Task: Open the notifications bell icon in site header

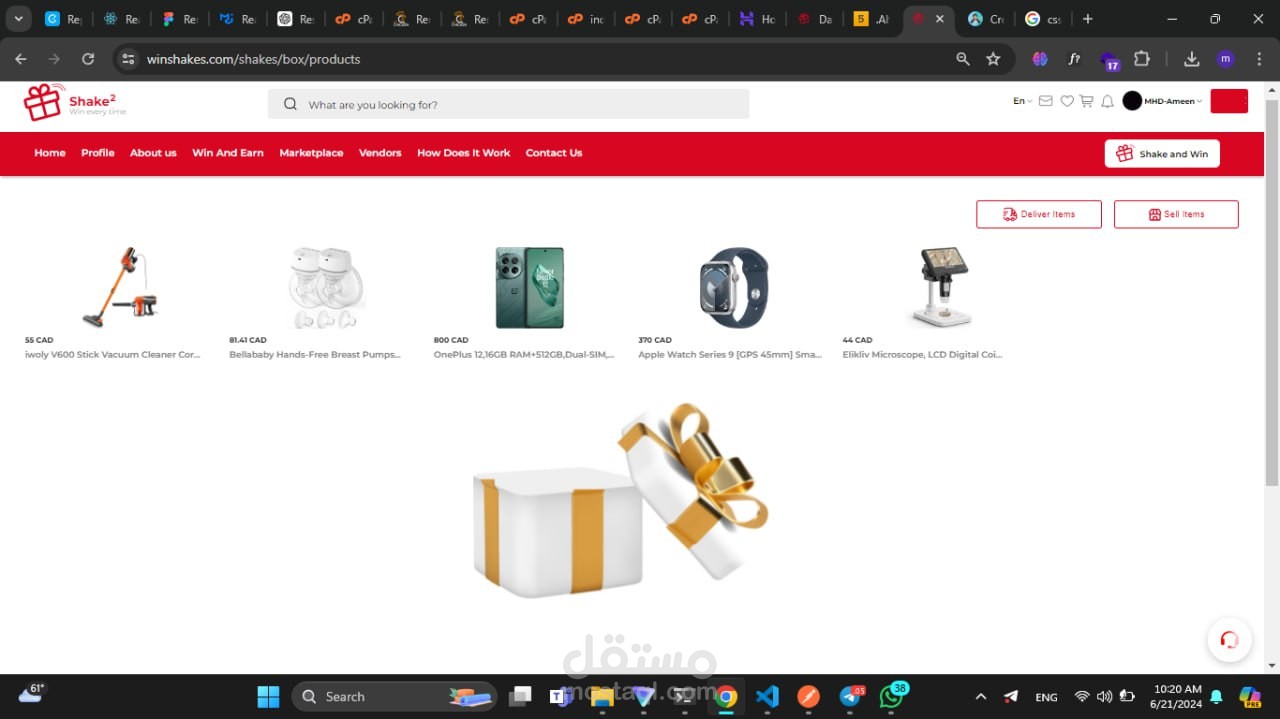Action: [x=1107, y=101]
